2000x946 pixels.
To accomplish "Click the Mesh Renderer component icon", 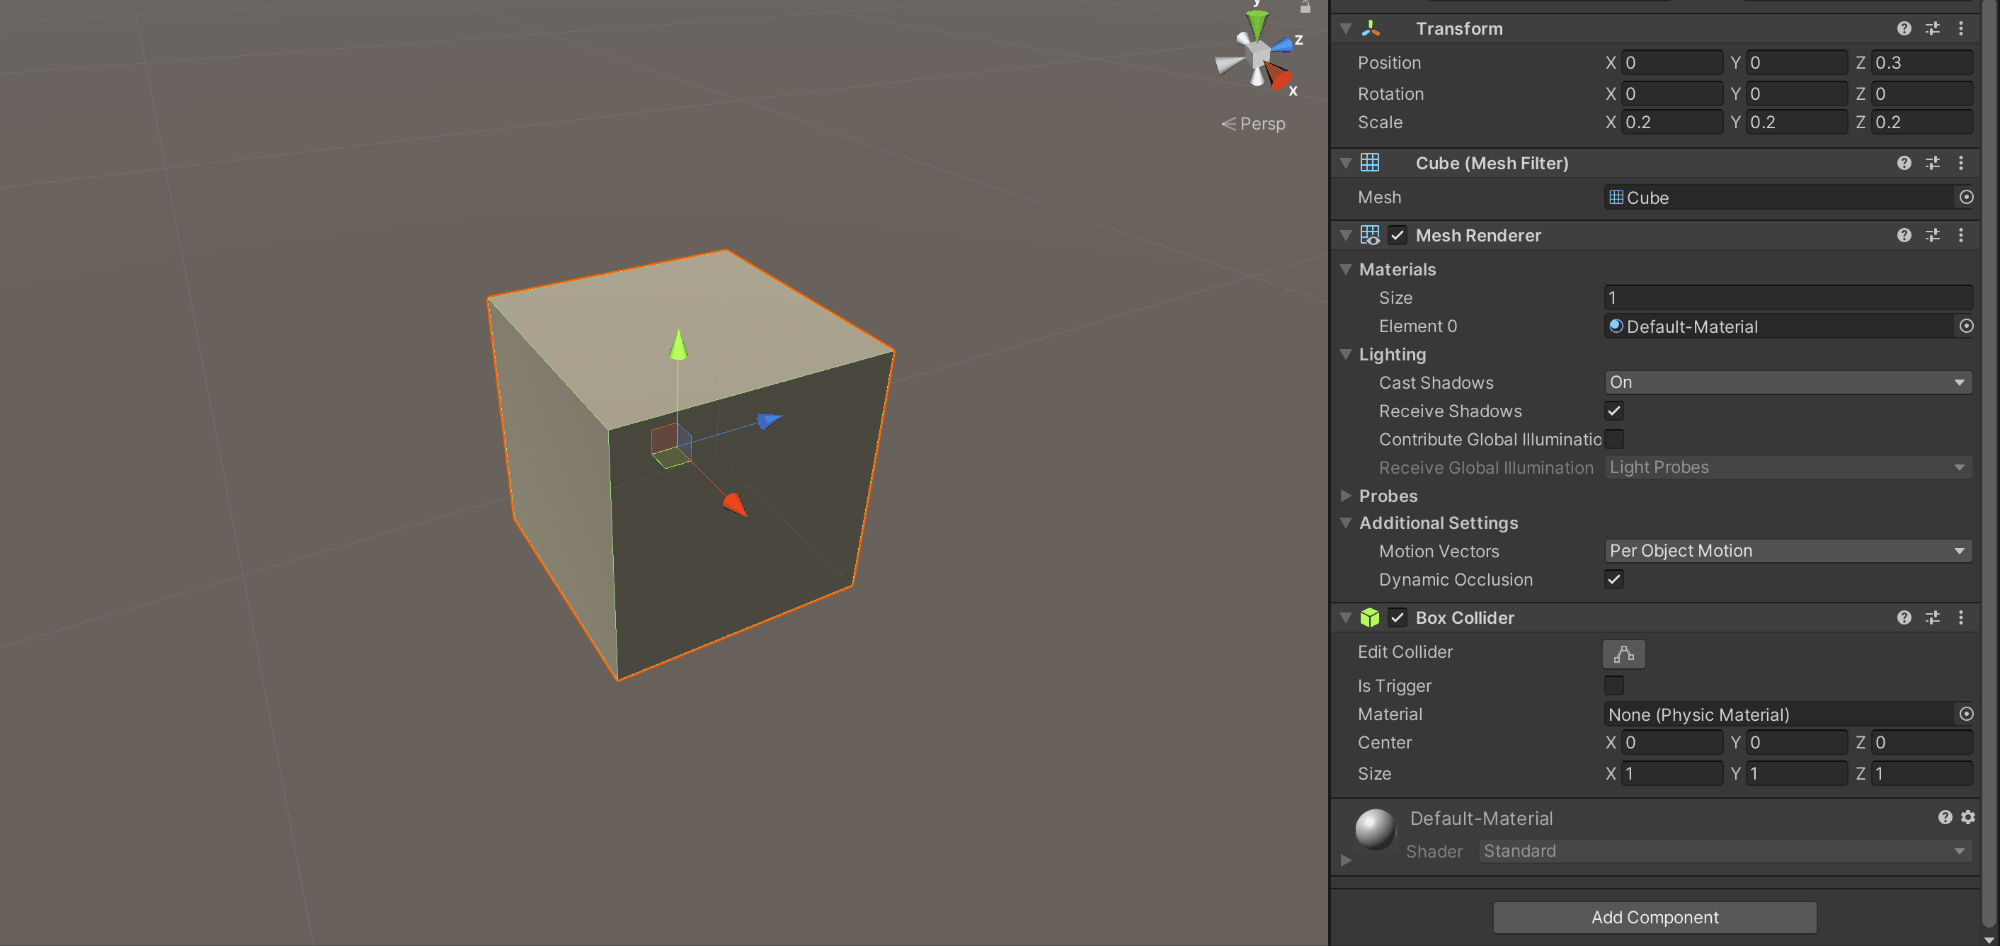I will pos(1371,235).
